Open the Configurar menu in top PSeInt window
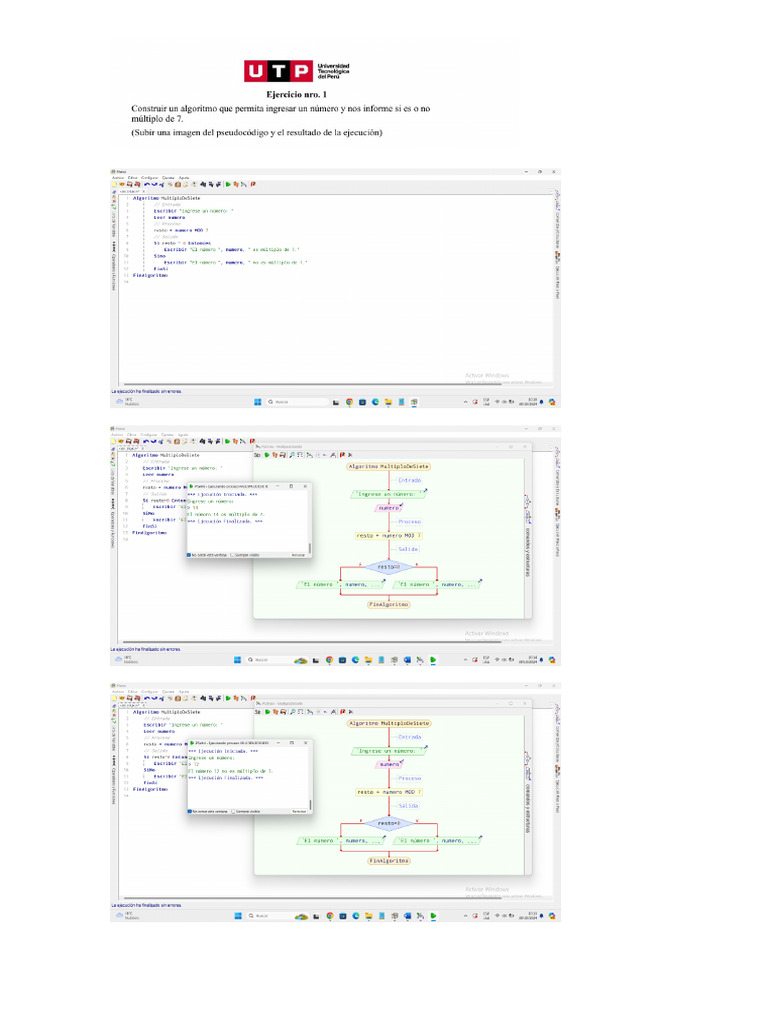 (148, 177)
